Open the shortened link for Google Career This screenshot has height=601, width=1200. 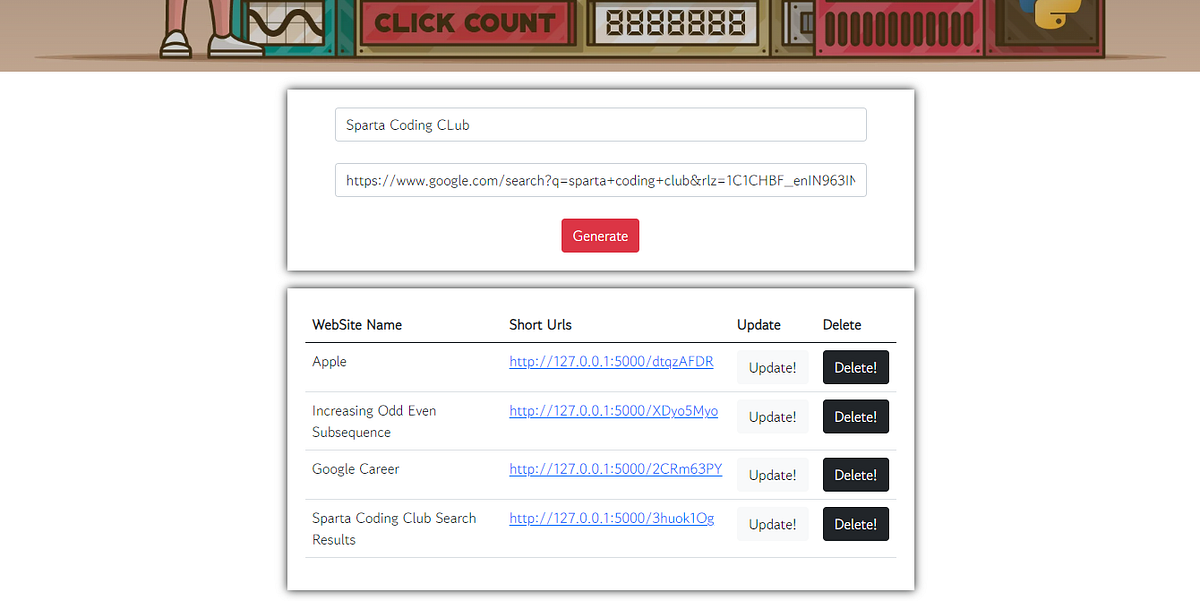coord(615,469)
